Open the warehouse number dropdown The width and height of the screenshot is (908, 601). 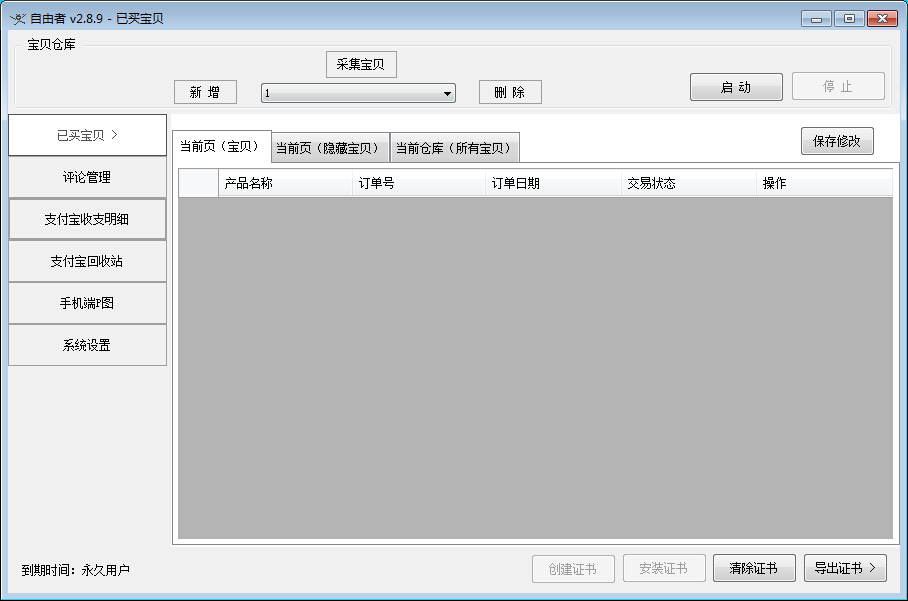447,92
